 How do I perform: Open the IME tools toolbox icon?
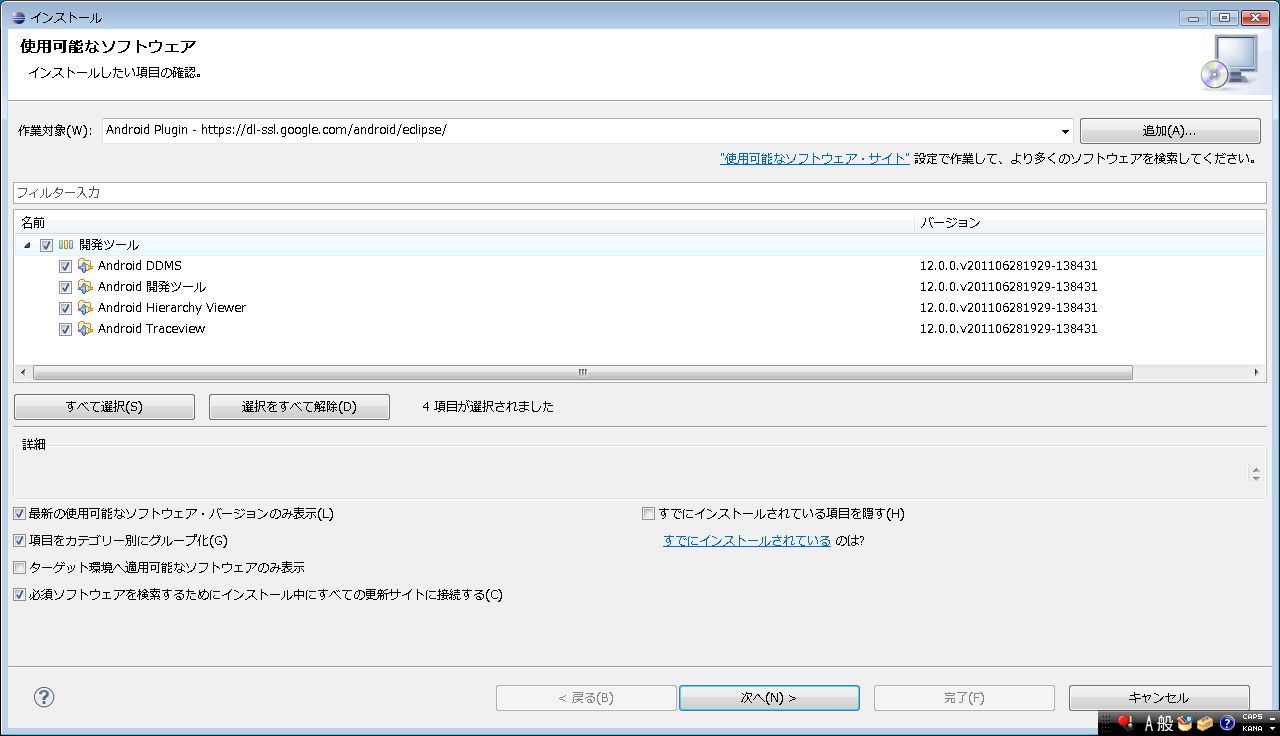(1205, 723)
